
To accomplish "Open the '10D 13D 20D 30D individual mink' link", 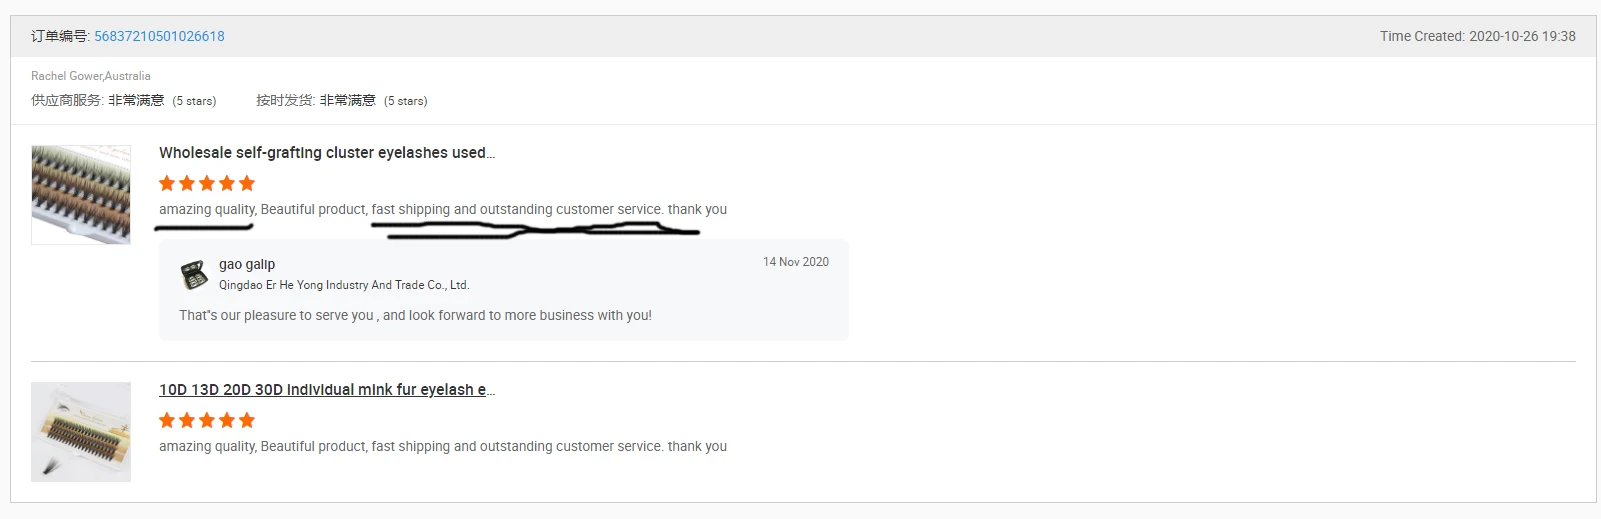I will 326,390.
